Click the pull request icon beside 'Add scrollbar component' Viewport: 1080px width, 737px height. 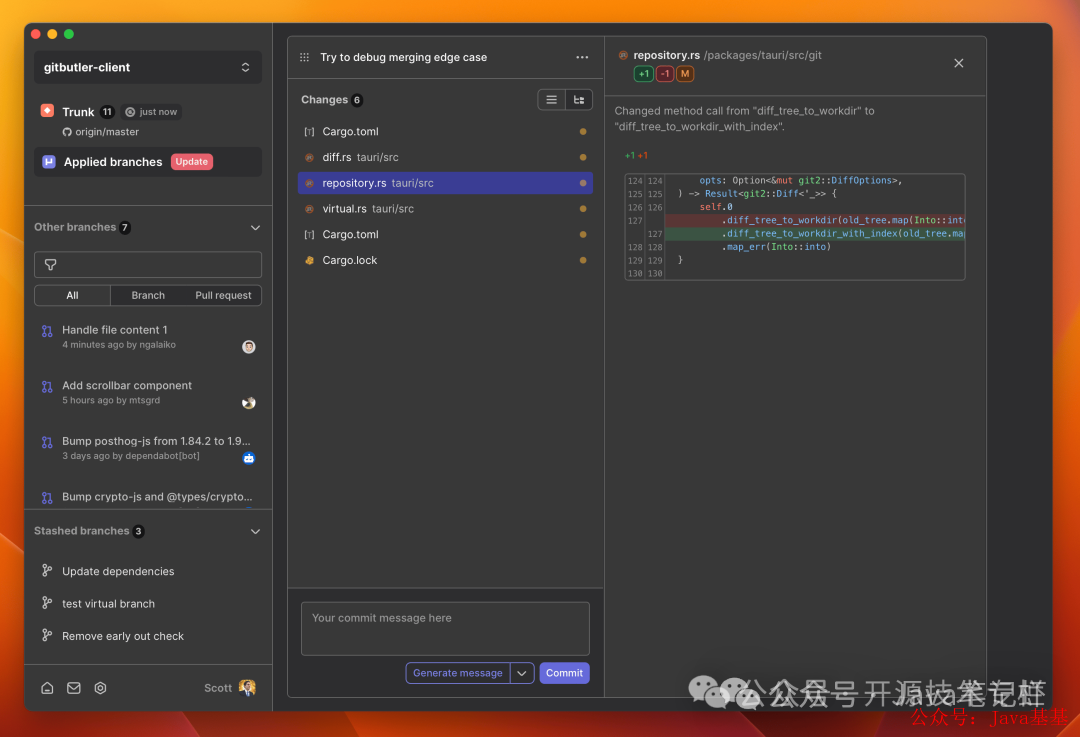pos(47,386)
